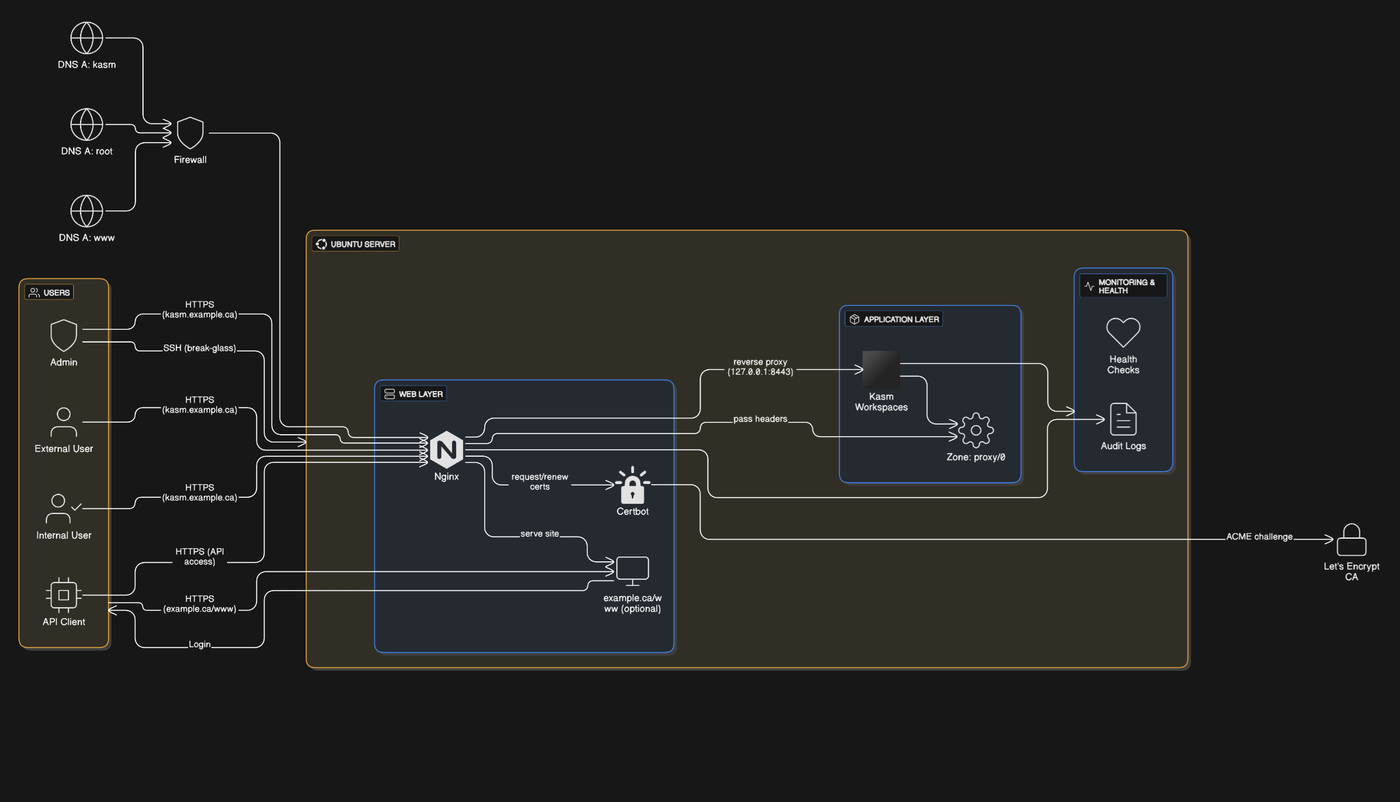Select the DNS A: www globe icon
The width and height of the screenshot is (1400, 802).
pos(87,212)
